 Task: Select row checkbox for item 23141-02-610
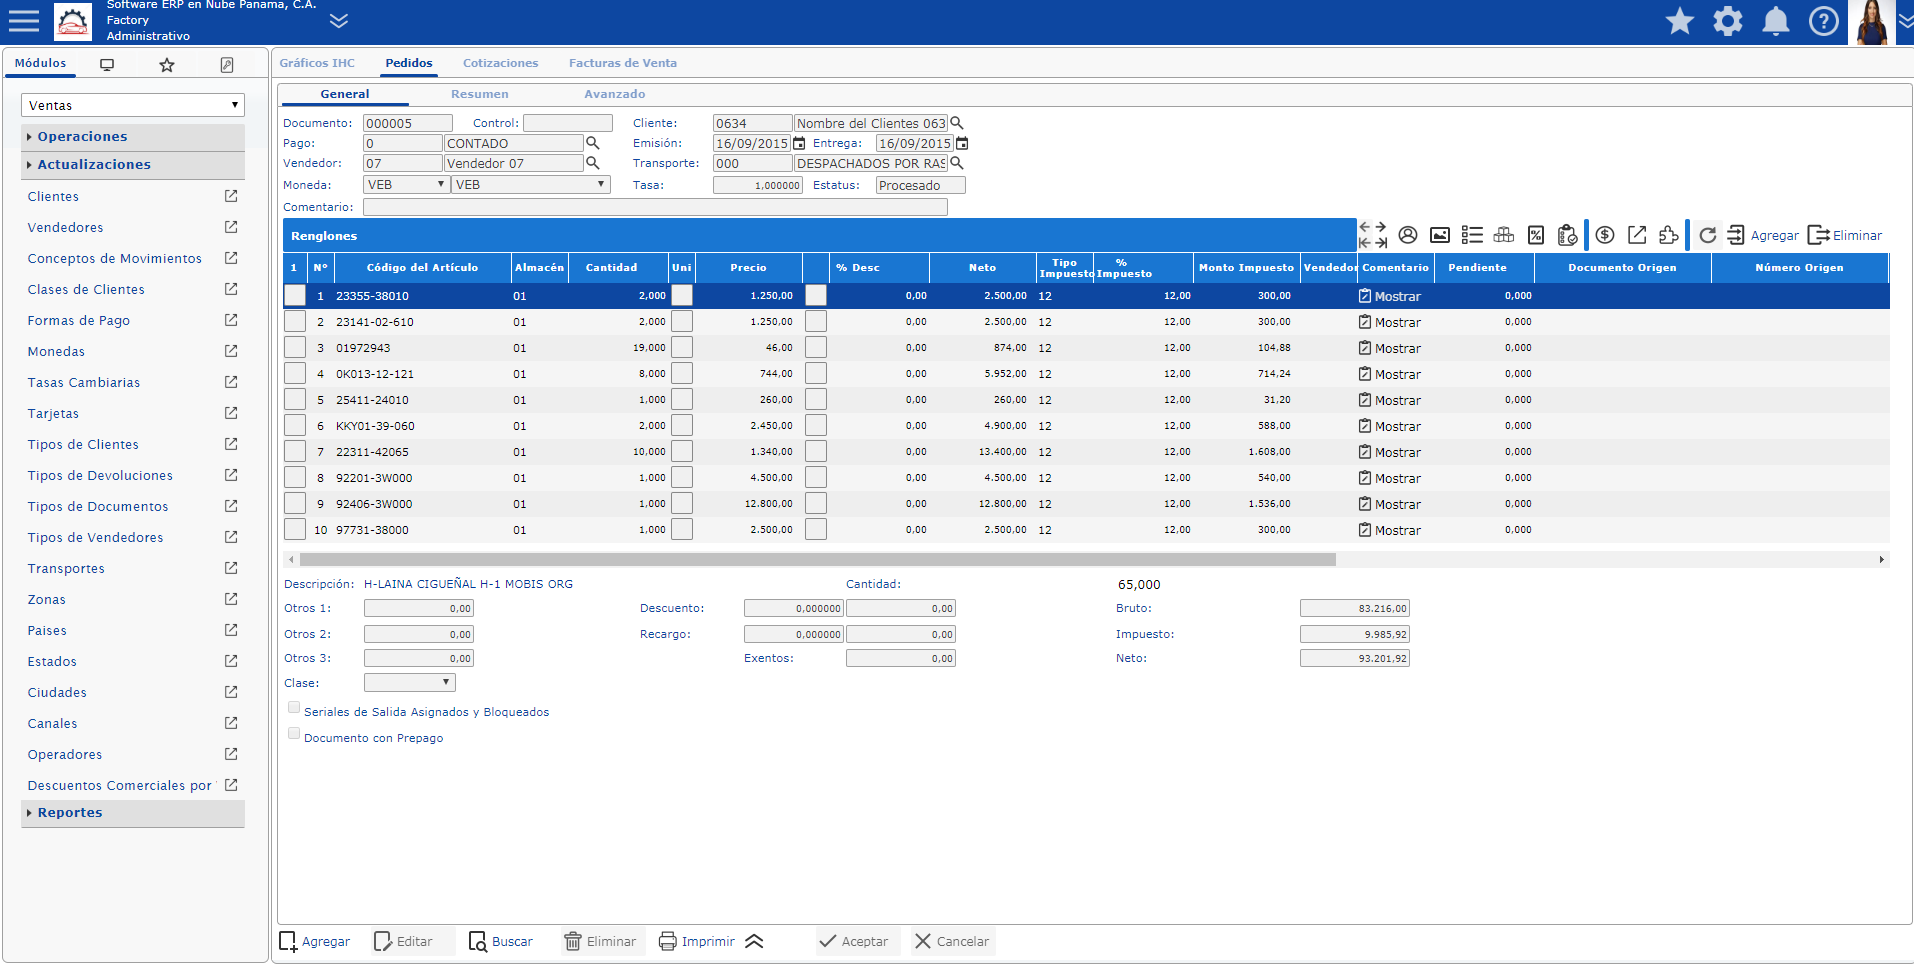click(x=295, y=321)
